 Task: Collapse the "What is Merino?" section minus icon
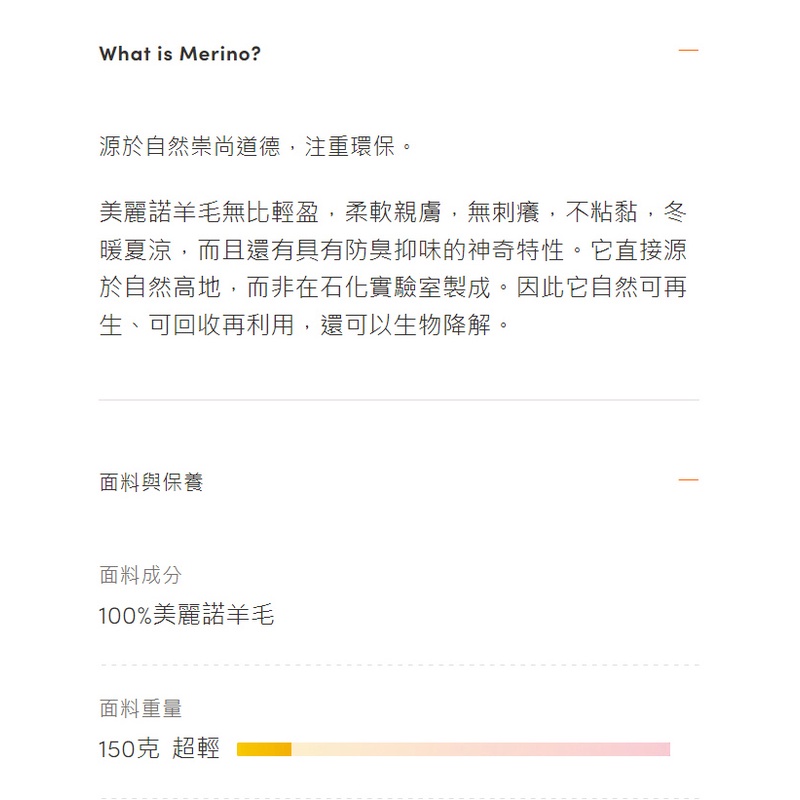click(x=688, y=50)
